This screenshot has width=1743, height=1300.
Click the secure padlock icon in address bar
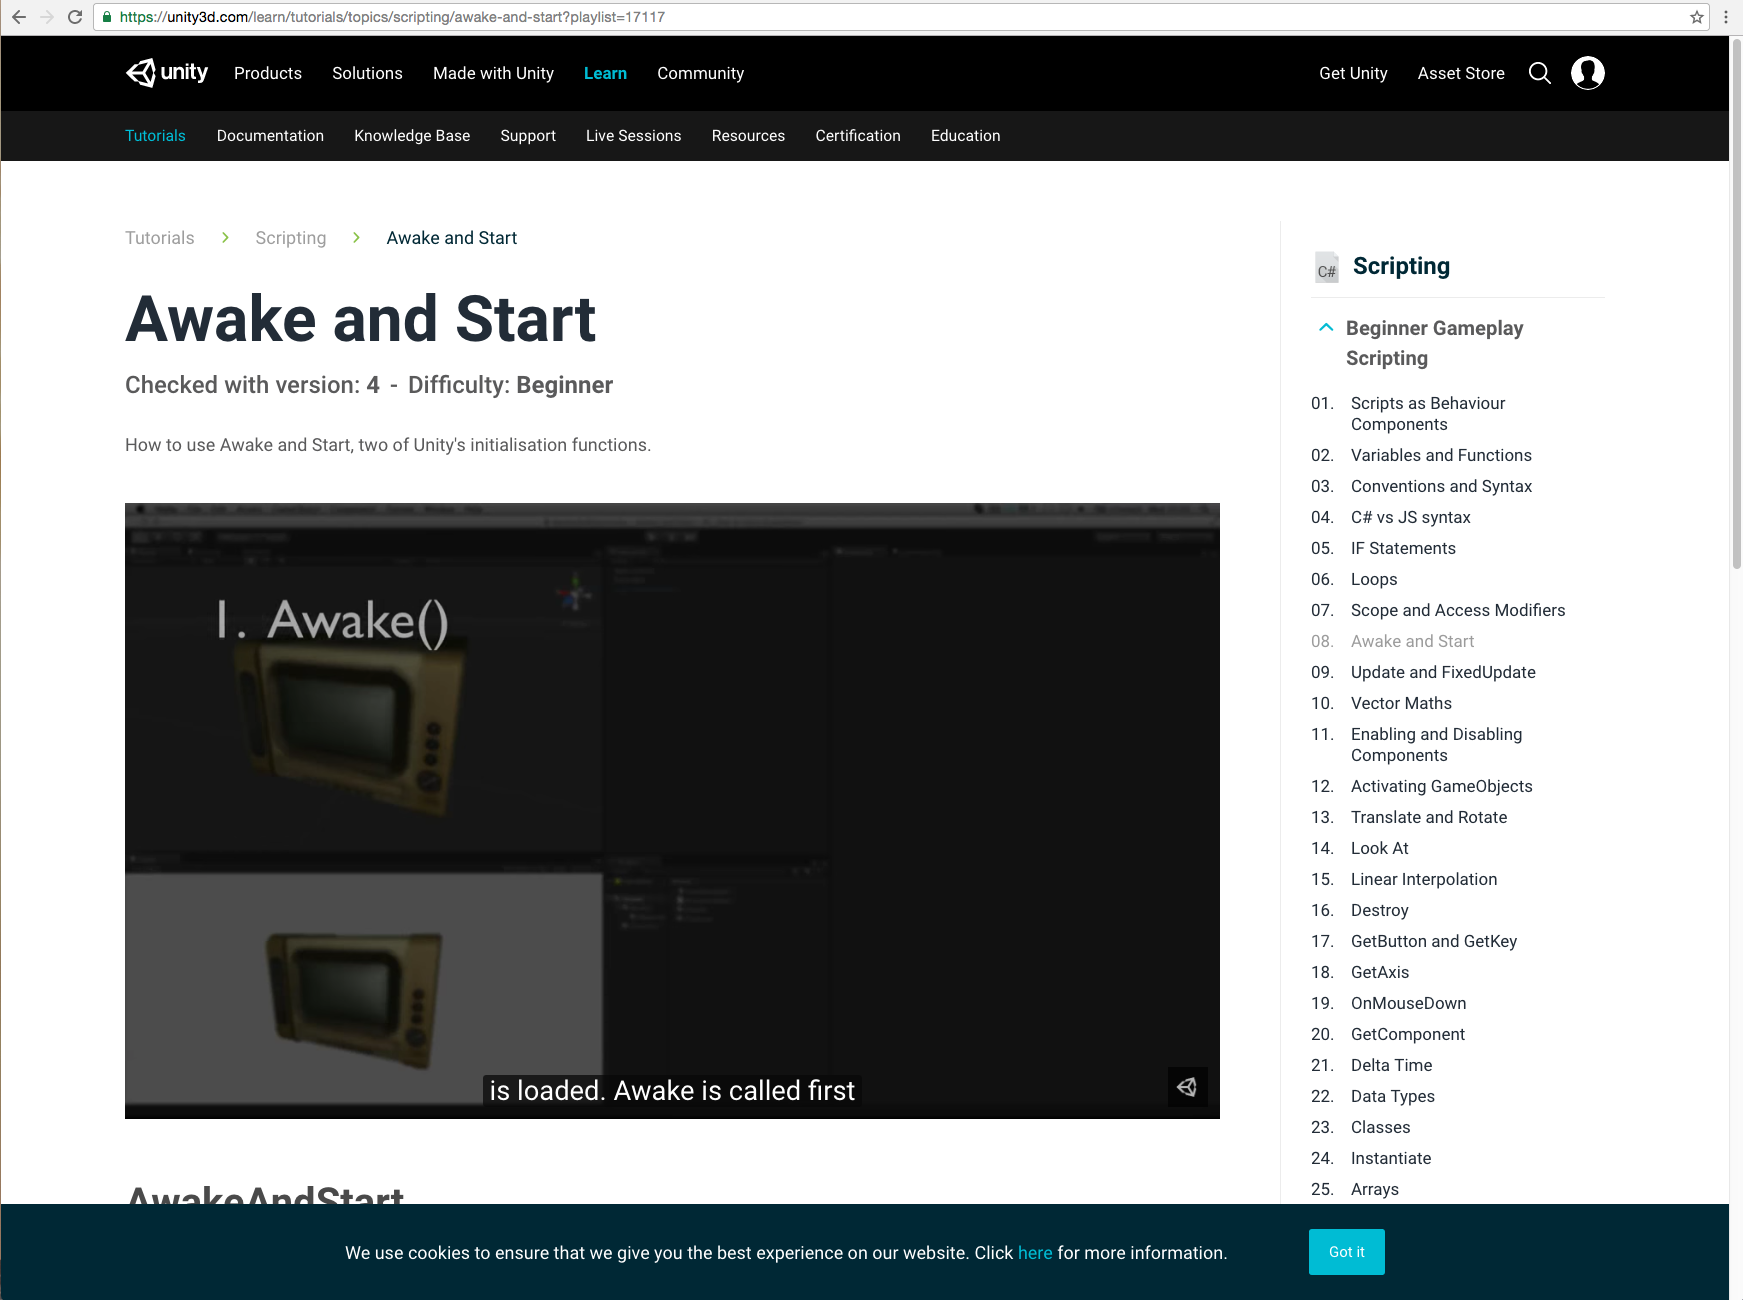[x=107, y=17]
